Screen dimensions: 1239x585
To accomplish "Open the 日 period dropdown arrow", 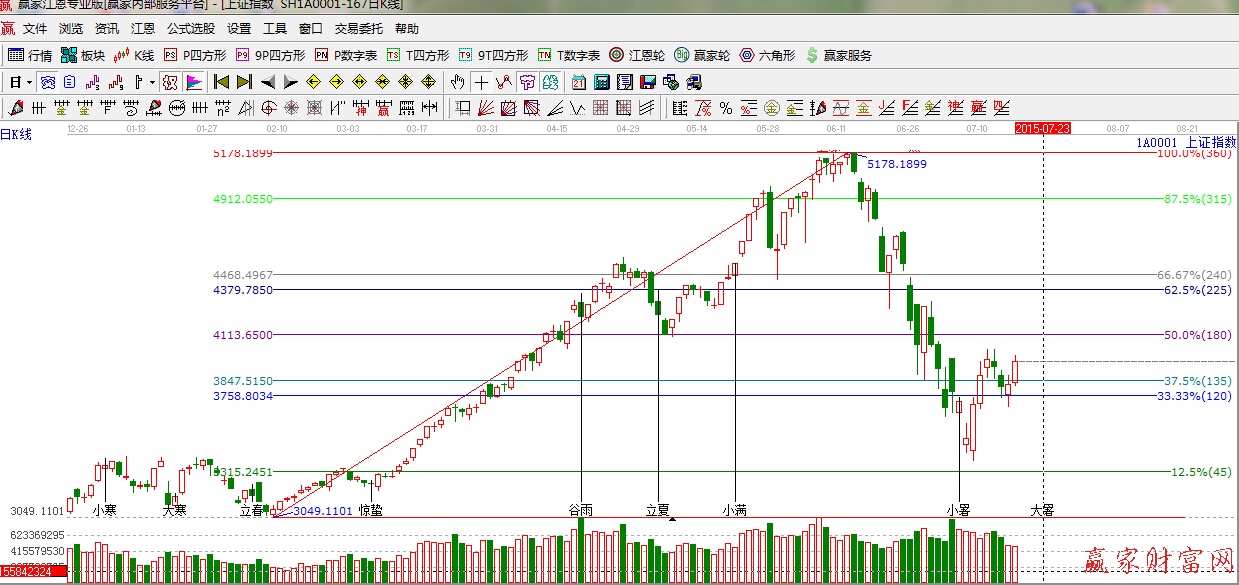I will [x=29, y=82].
